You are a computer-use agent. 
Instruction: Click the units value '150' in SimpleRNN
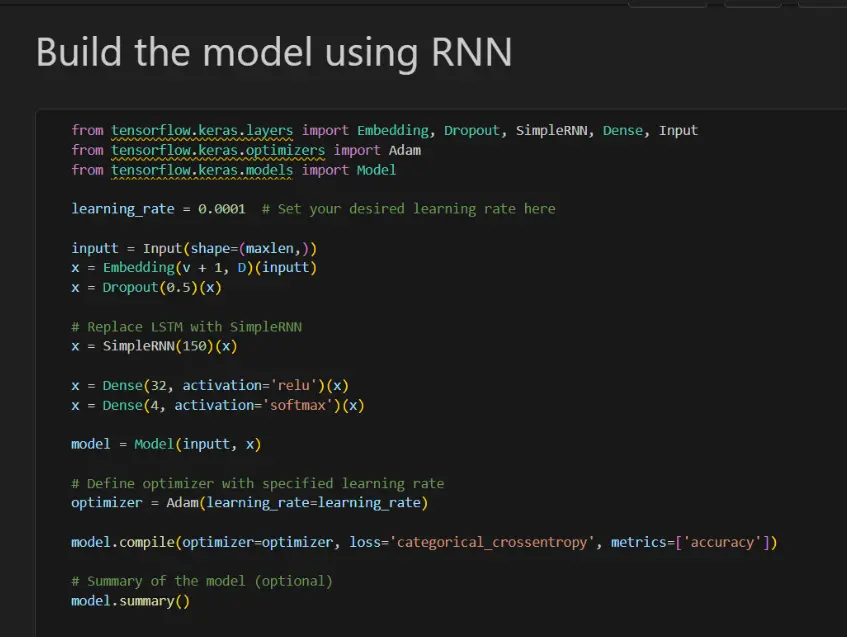194,346
